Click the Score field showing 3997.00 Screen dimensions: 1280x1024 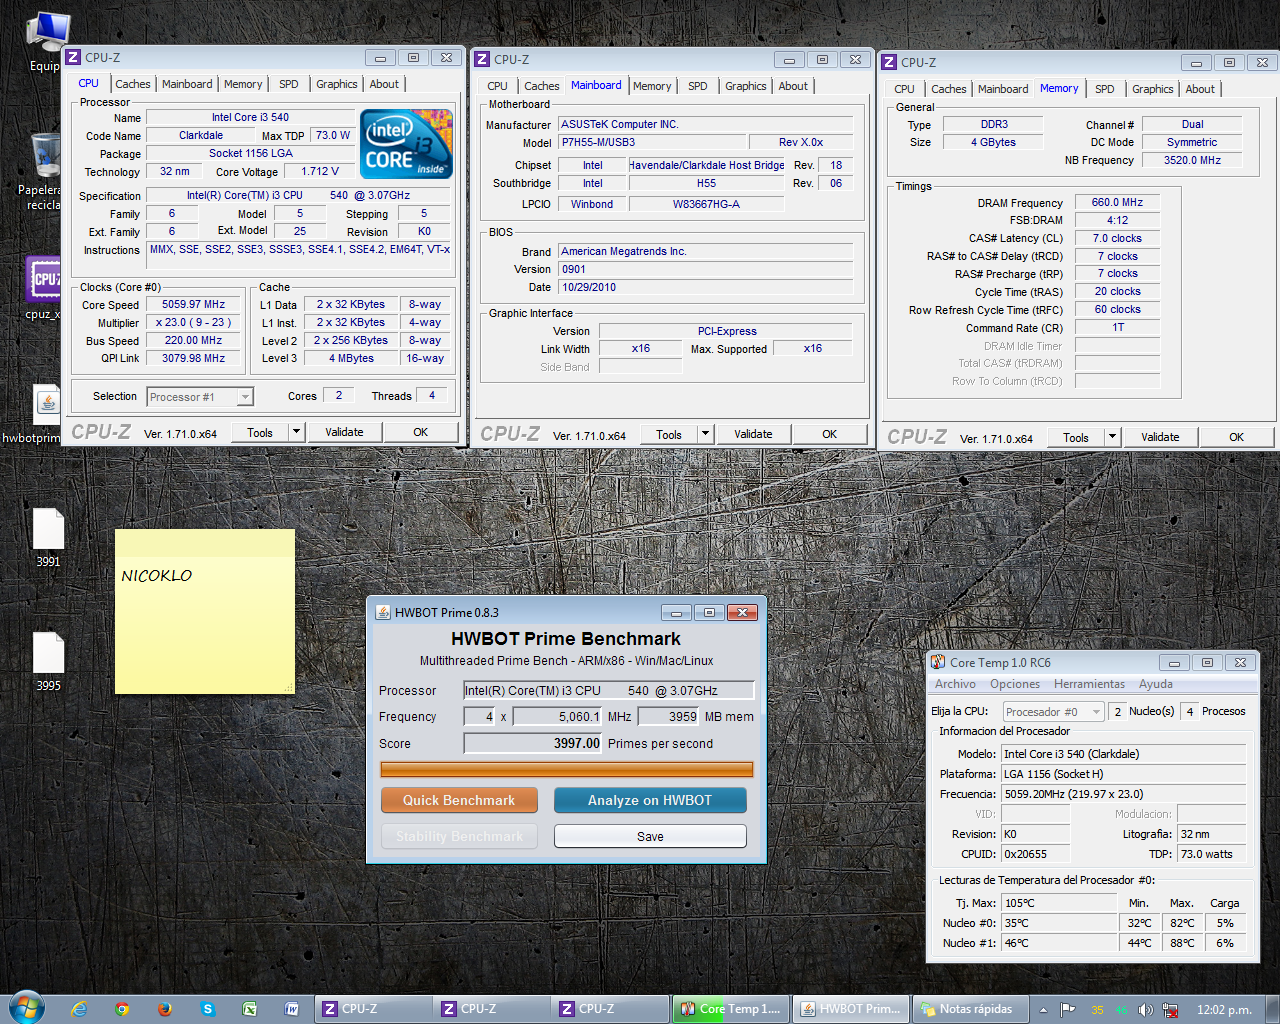click(534, 743)
